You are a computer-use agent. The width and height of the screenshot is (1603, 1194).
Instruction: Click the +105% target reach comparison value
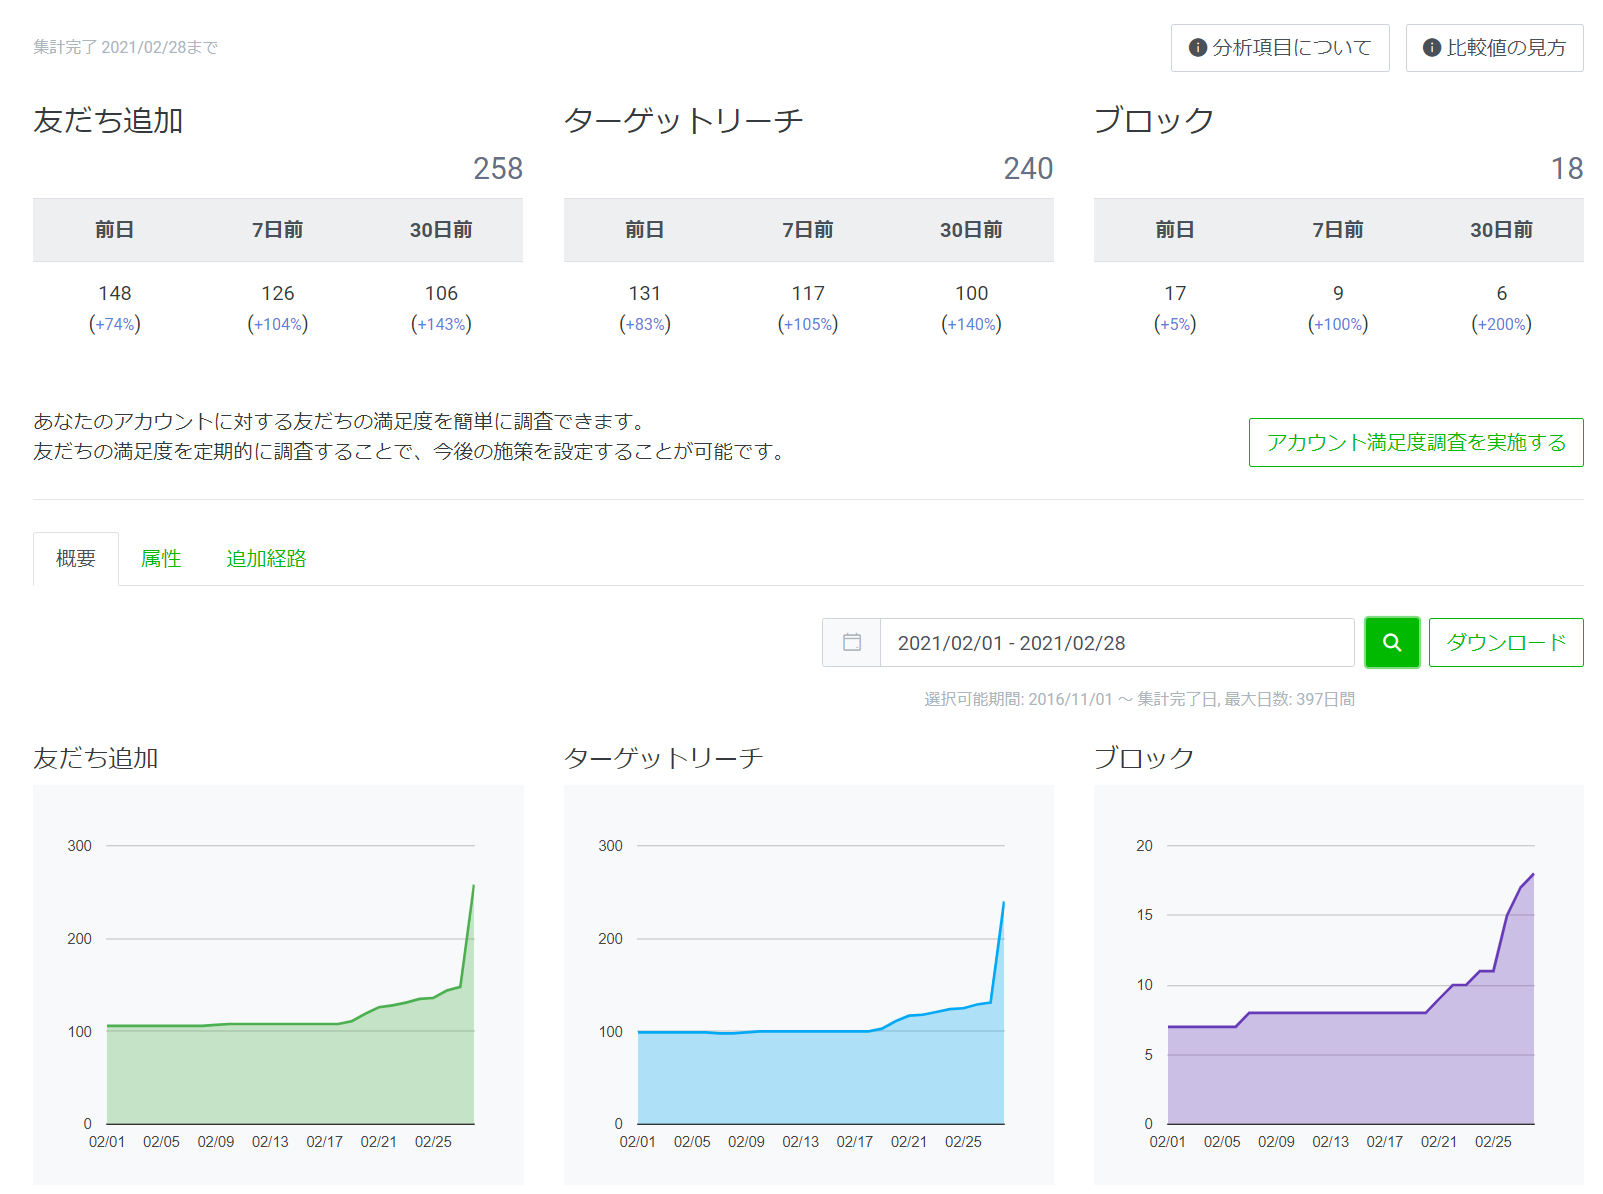pos(808,324)
